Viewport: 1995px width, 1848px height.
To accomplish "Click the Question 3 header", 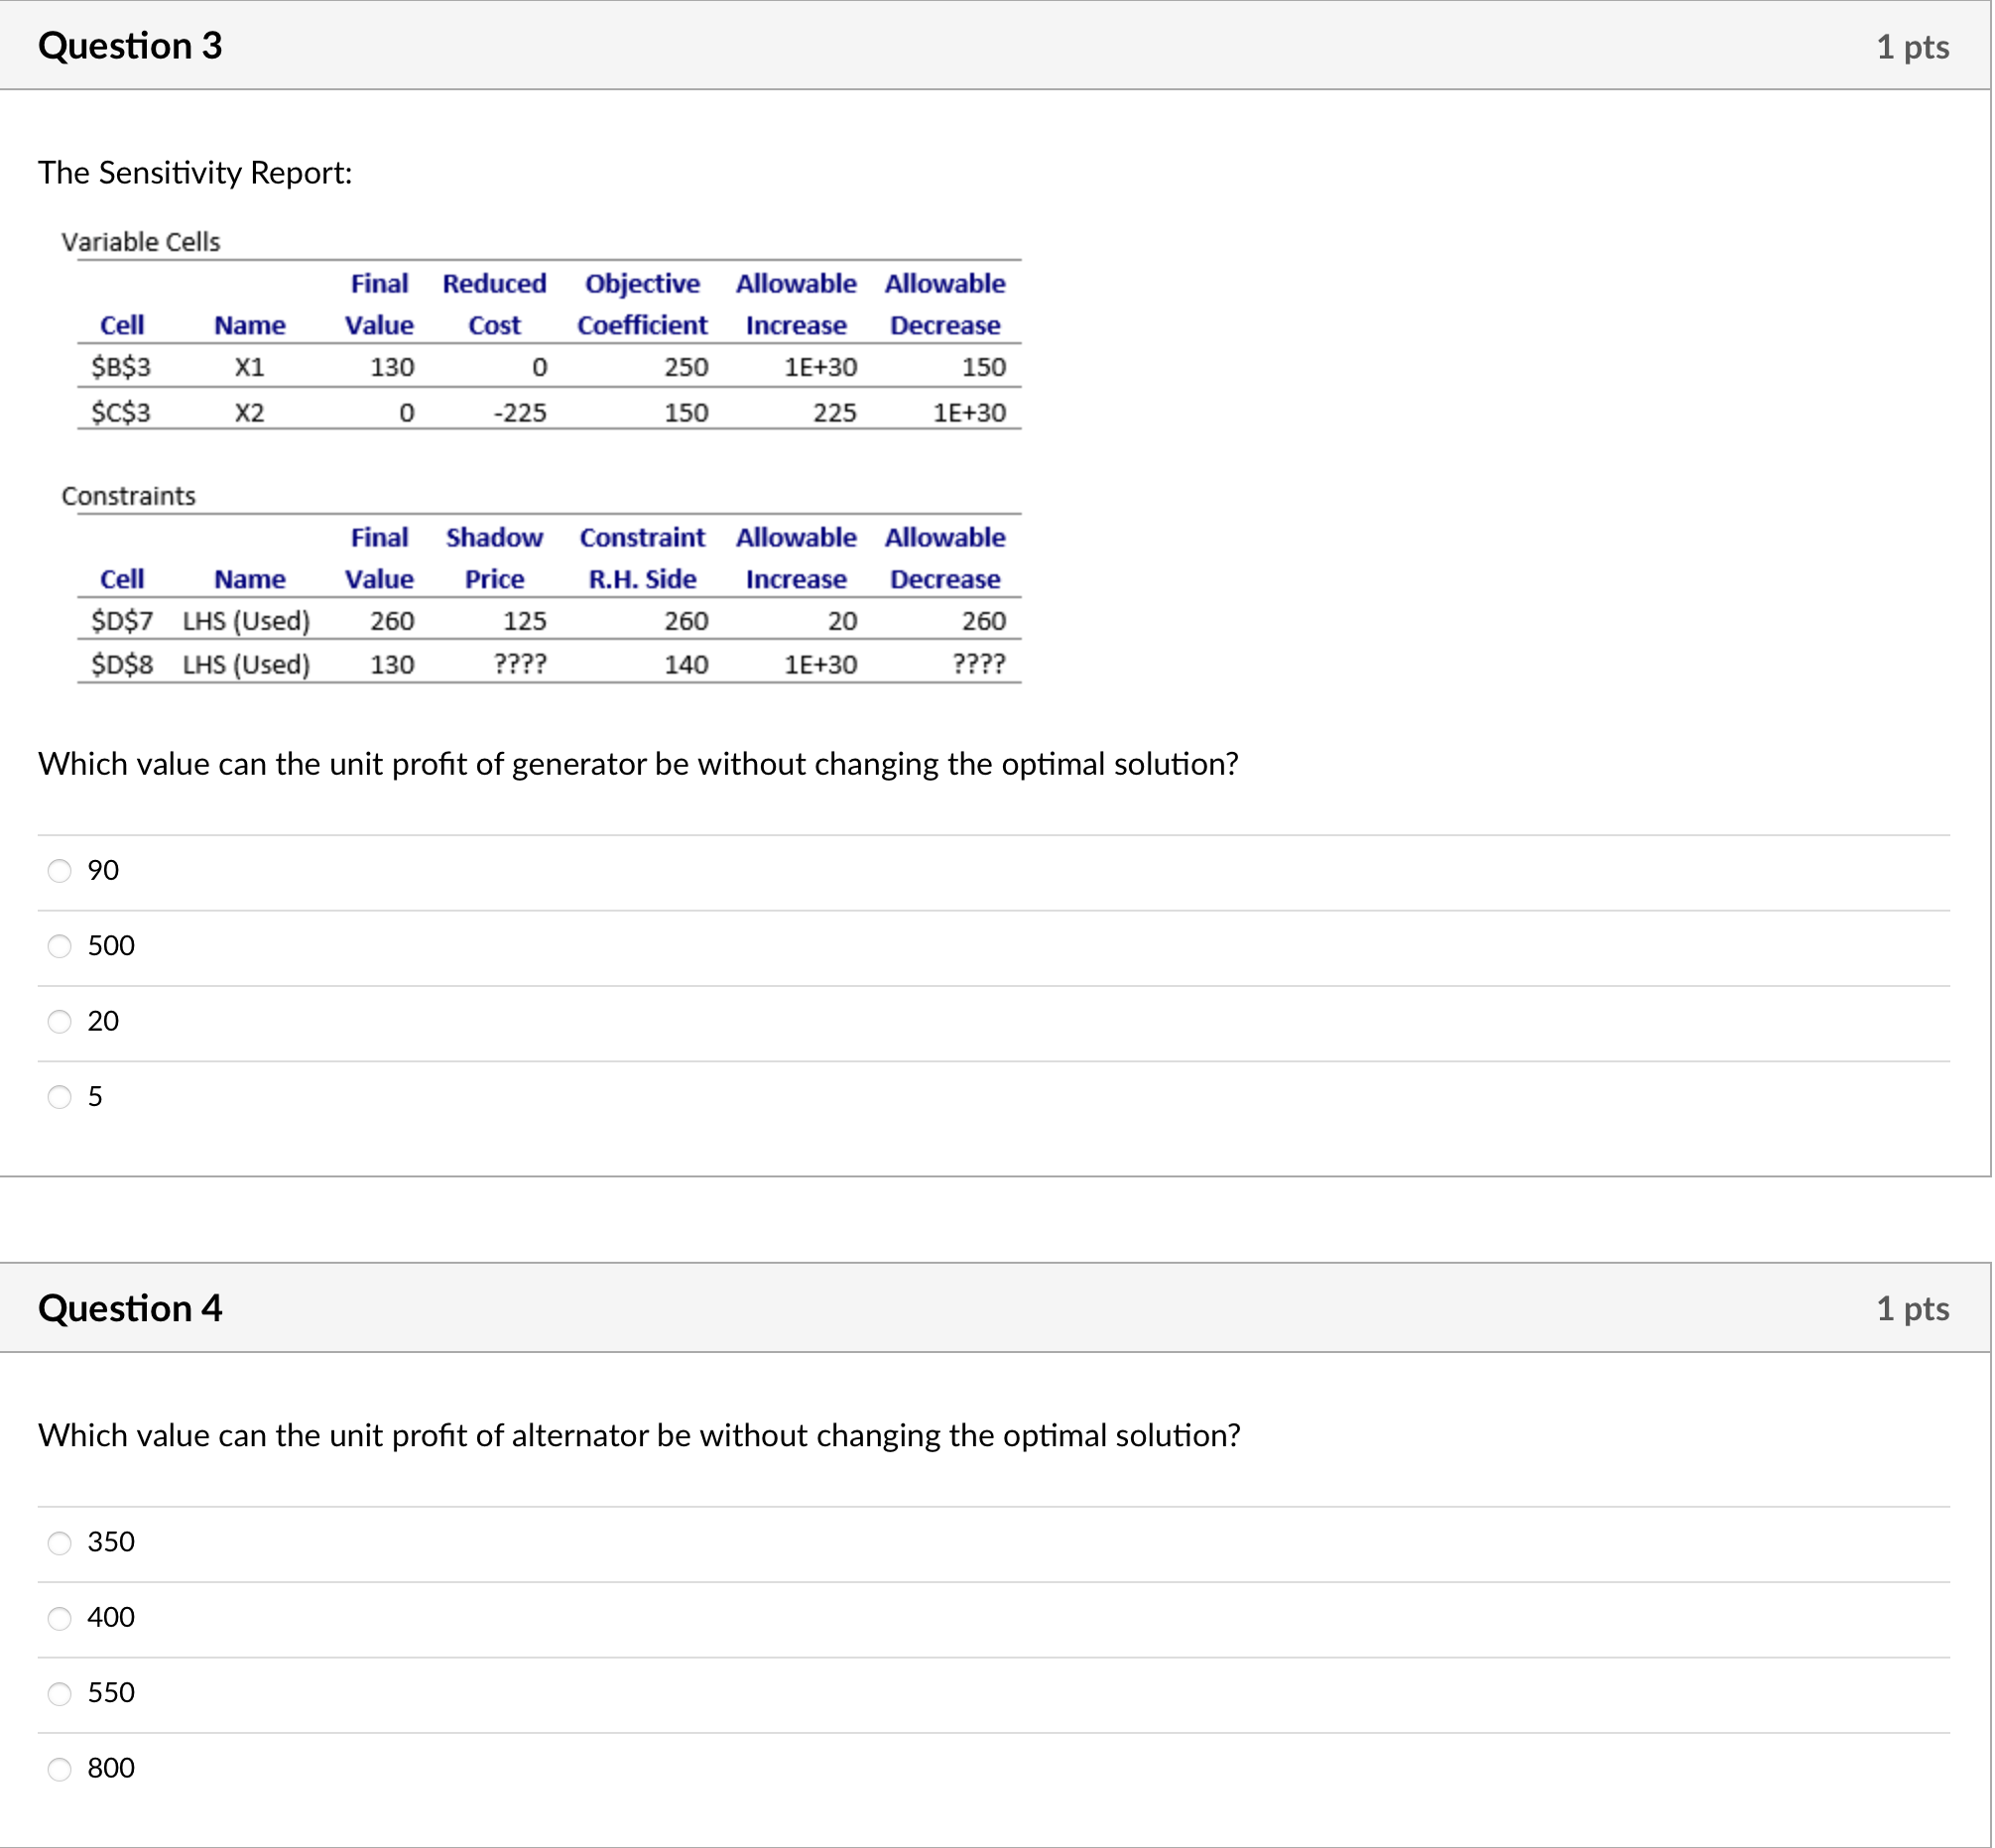I will pos(130,46).
